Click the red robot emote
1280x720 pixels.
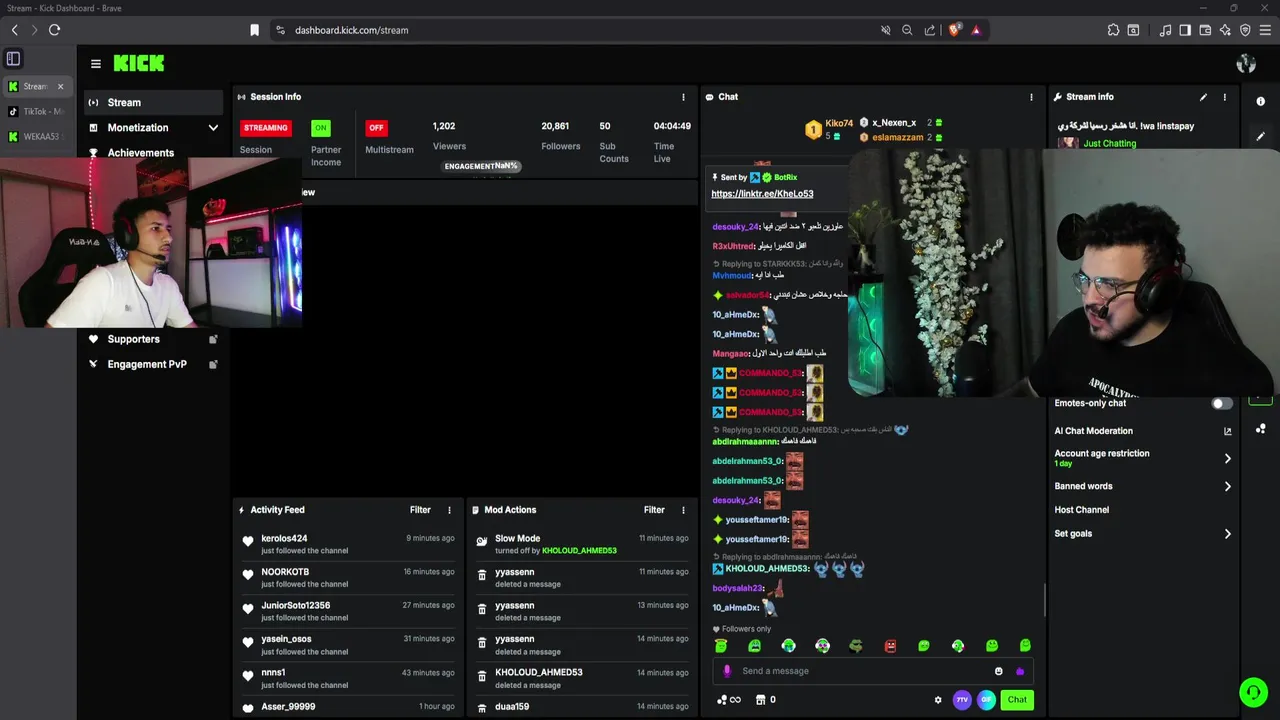pyautogui.click(x=890, y=646)
